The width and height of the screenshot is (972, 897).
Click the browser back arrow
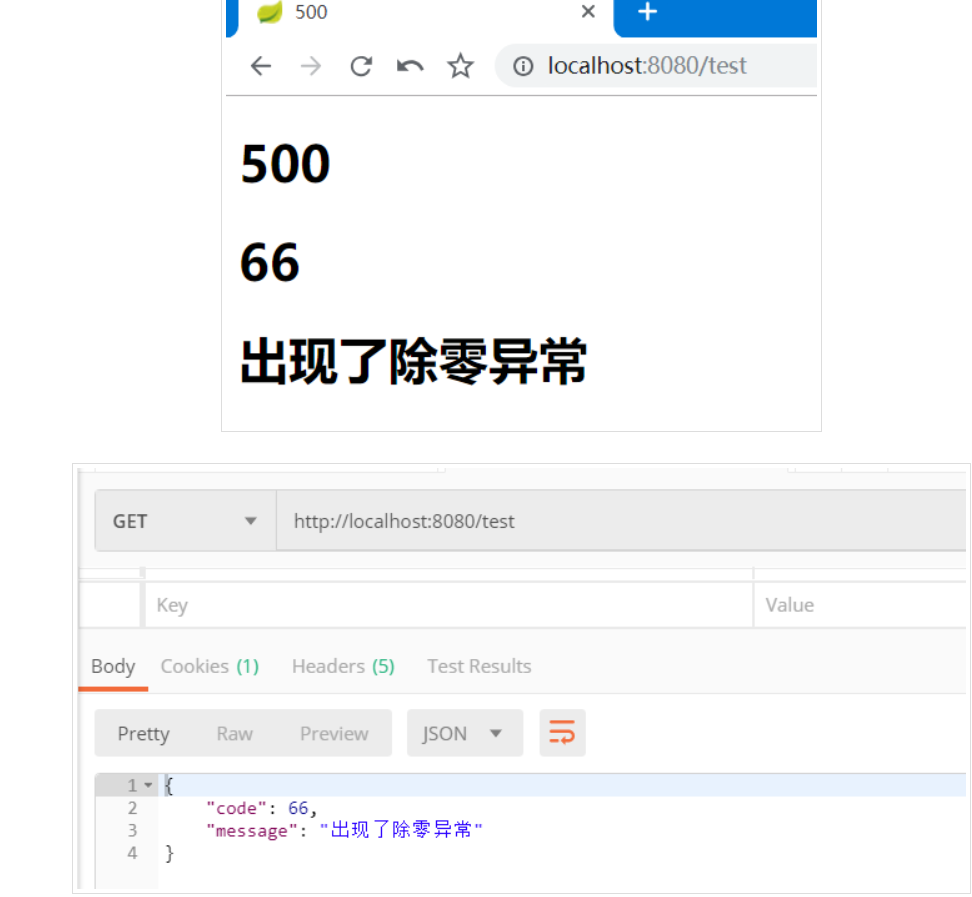261,66
